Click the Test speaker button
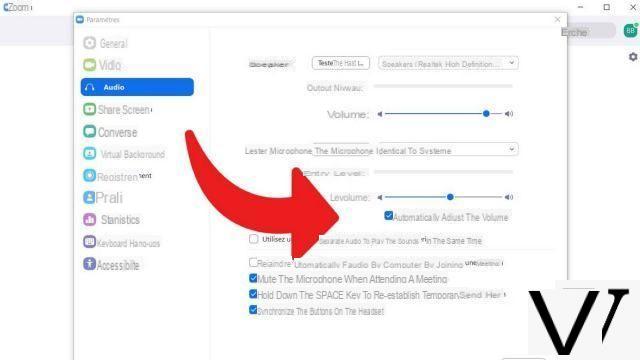Viewport: 640px width, 360px height. (341, 63)
